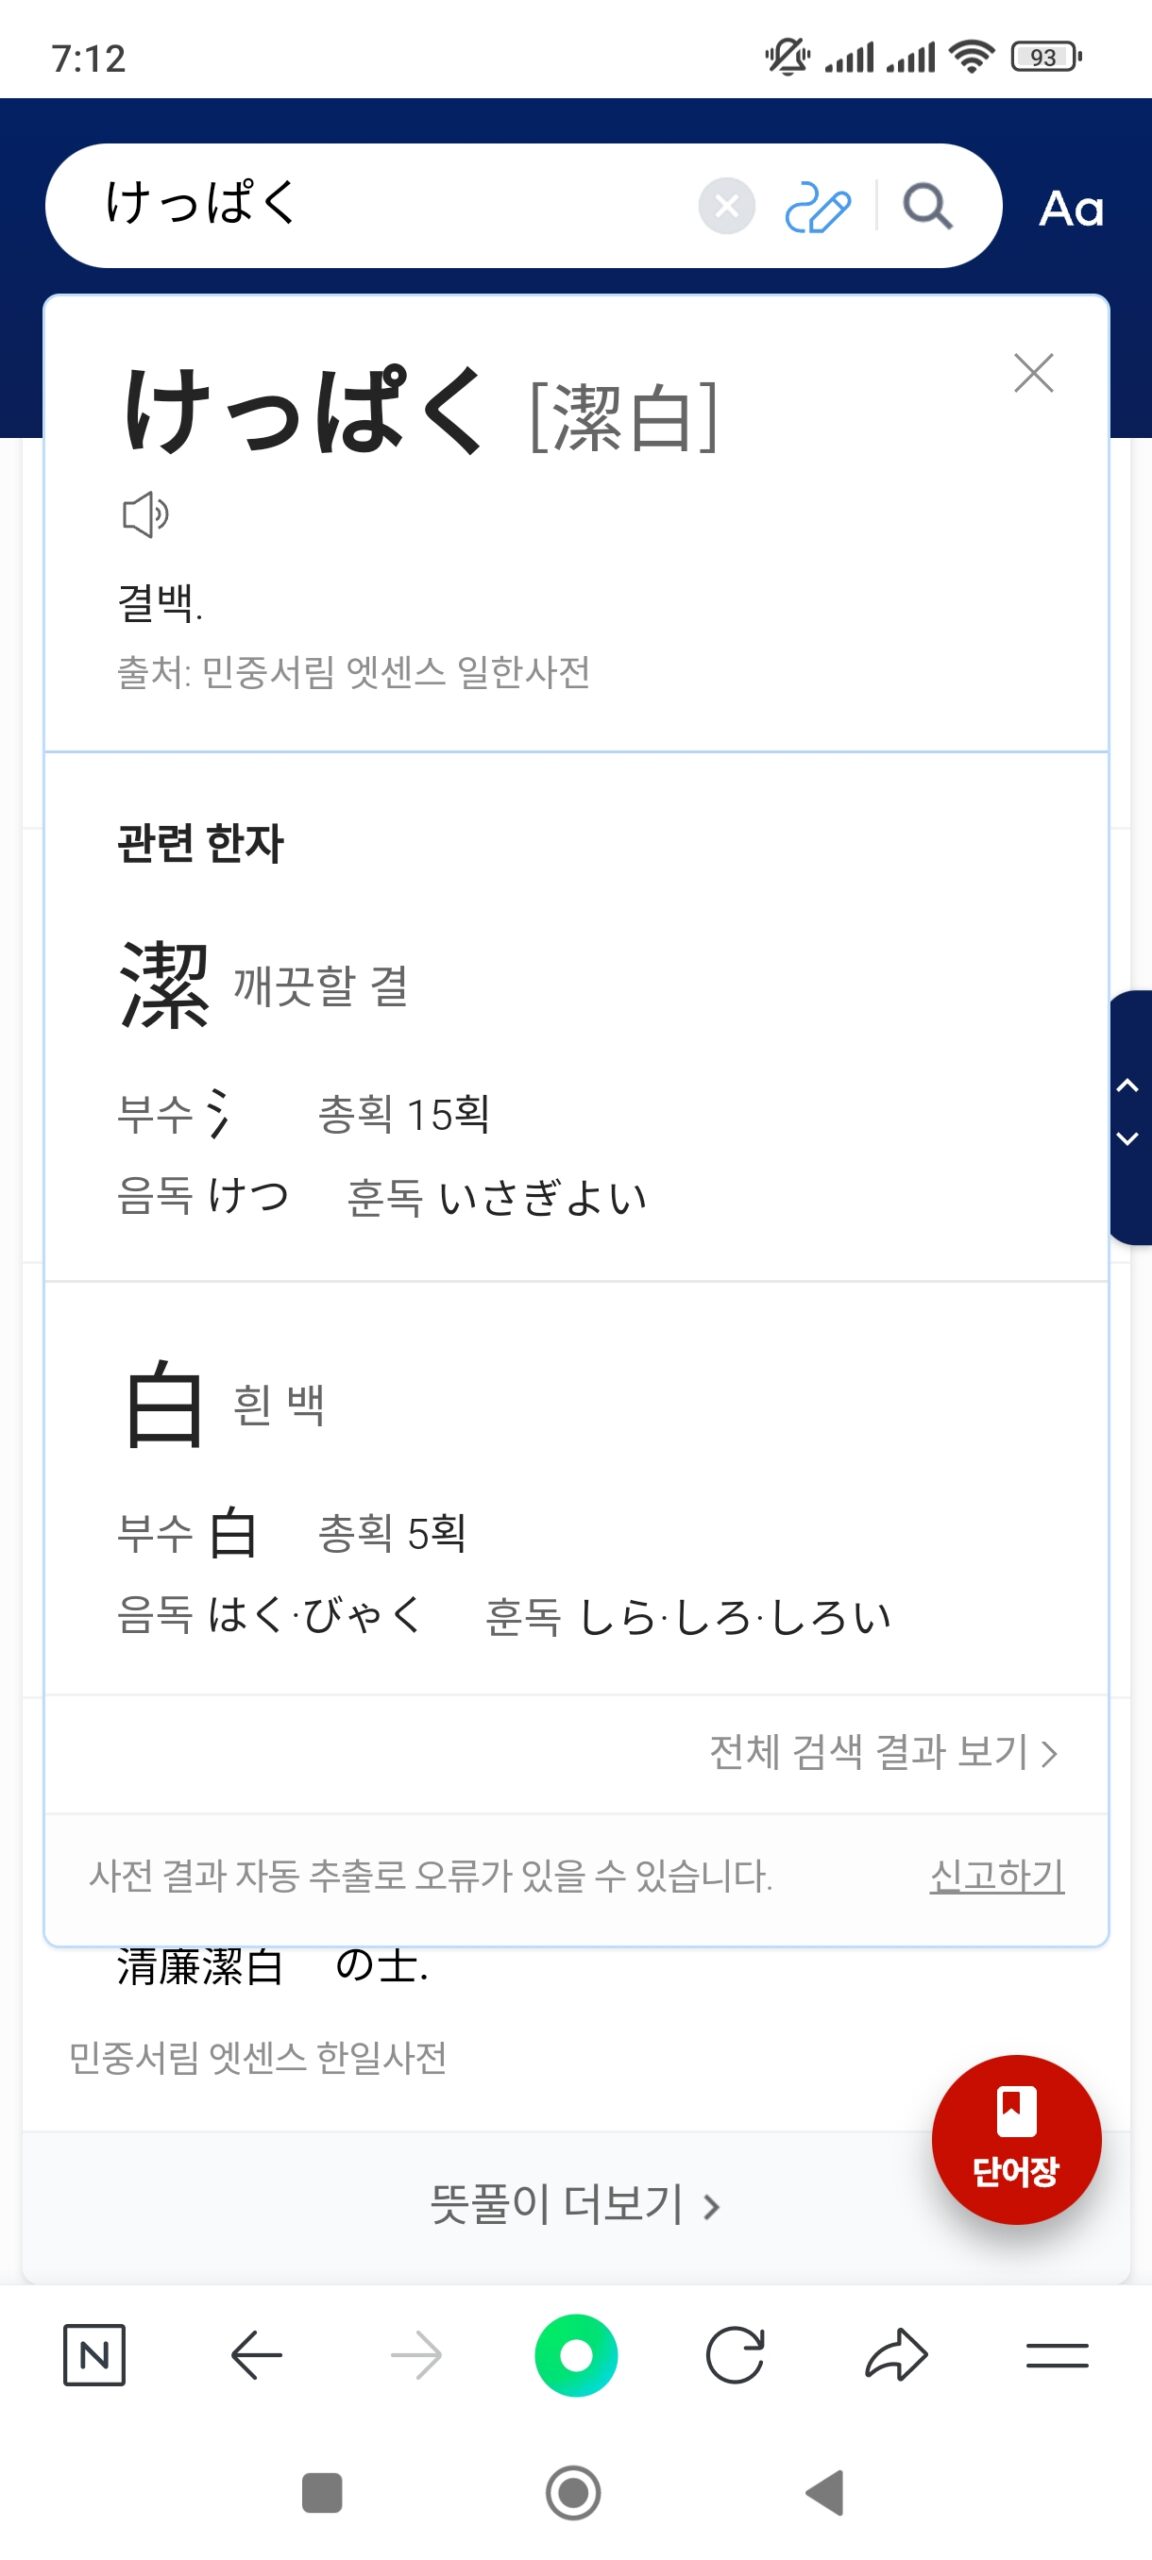
Task: Open the browser hamburger menu
Action: (x=1057, y=2354)
